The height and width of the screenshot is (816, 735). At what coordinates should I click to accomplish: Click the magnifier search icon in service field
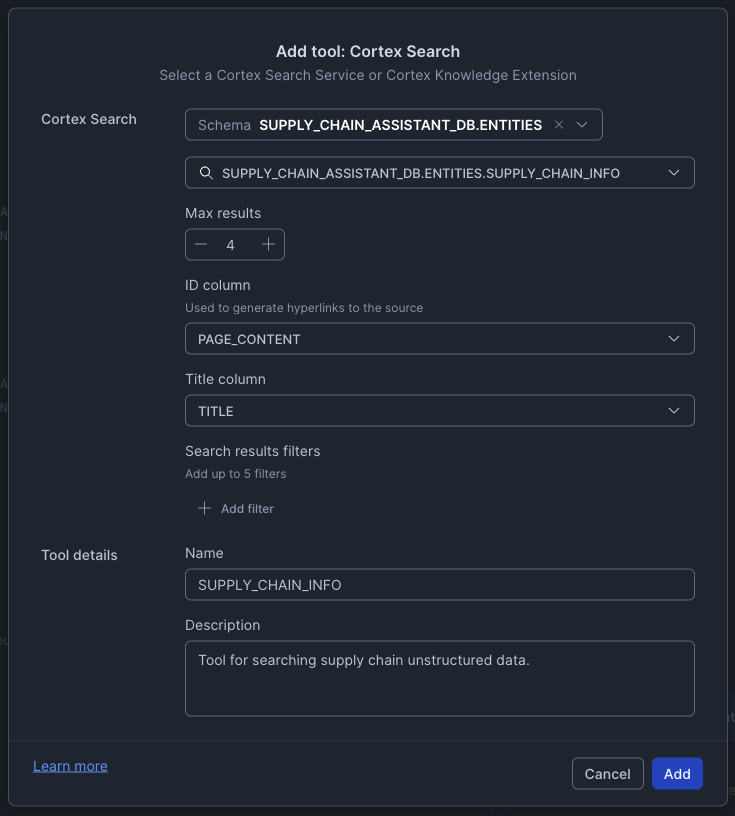click(x=207, y=172)
